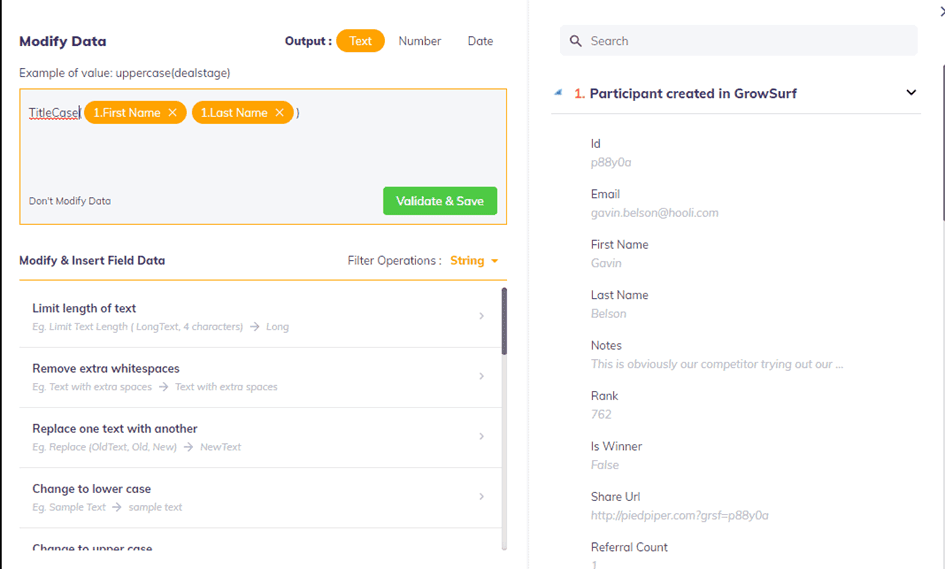Choose Limit length of text operation
This screenshot has width=945, height=569.
point(84,309)
